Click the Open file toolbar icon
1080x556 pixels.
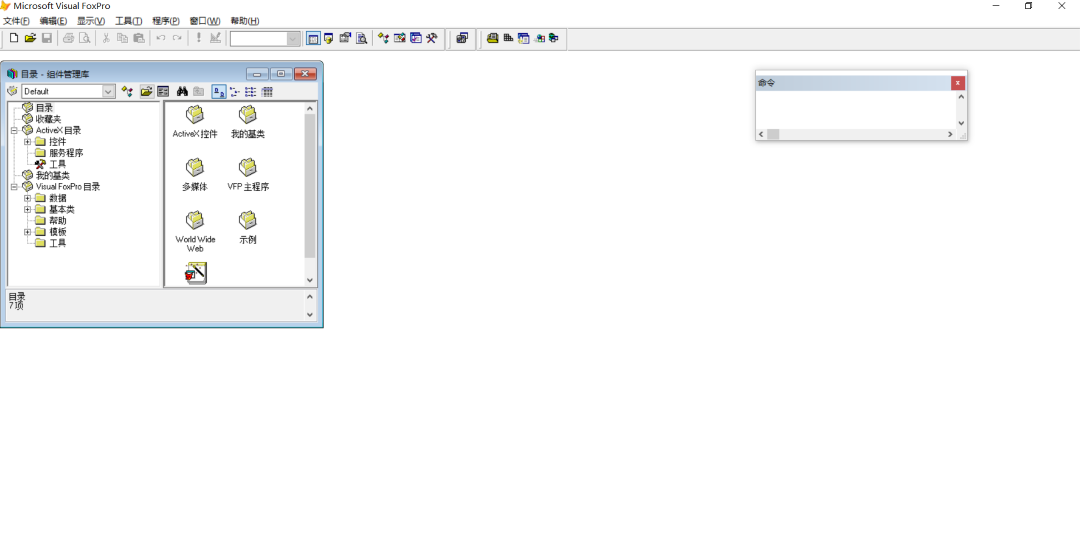point(30,38)
